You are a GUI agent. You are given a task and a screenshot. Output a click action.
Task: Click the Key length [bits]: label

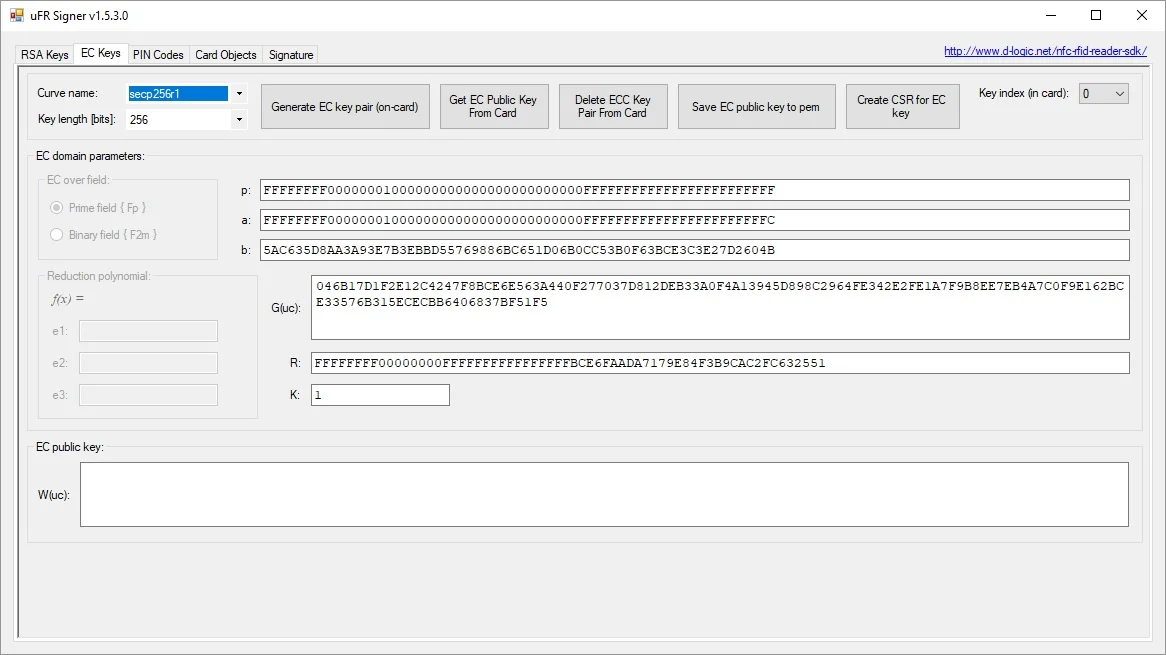coord(77,119)
